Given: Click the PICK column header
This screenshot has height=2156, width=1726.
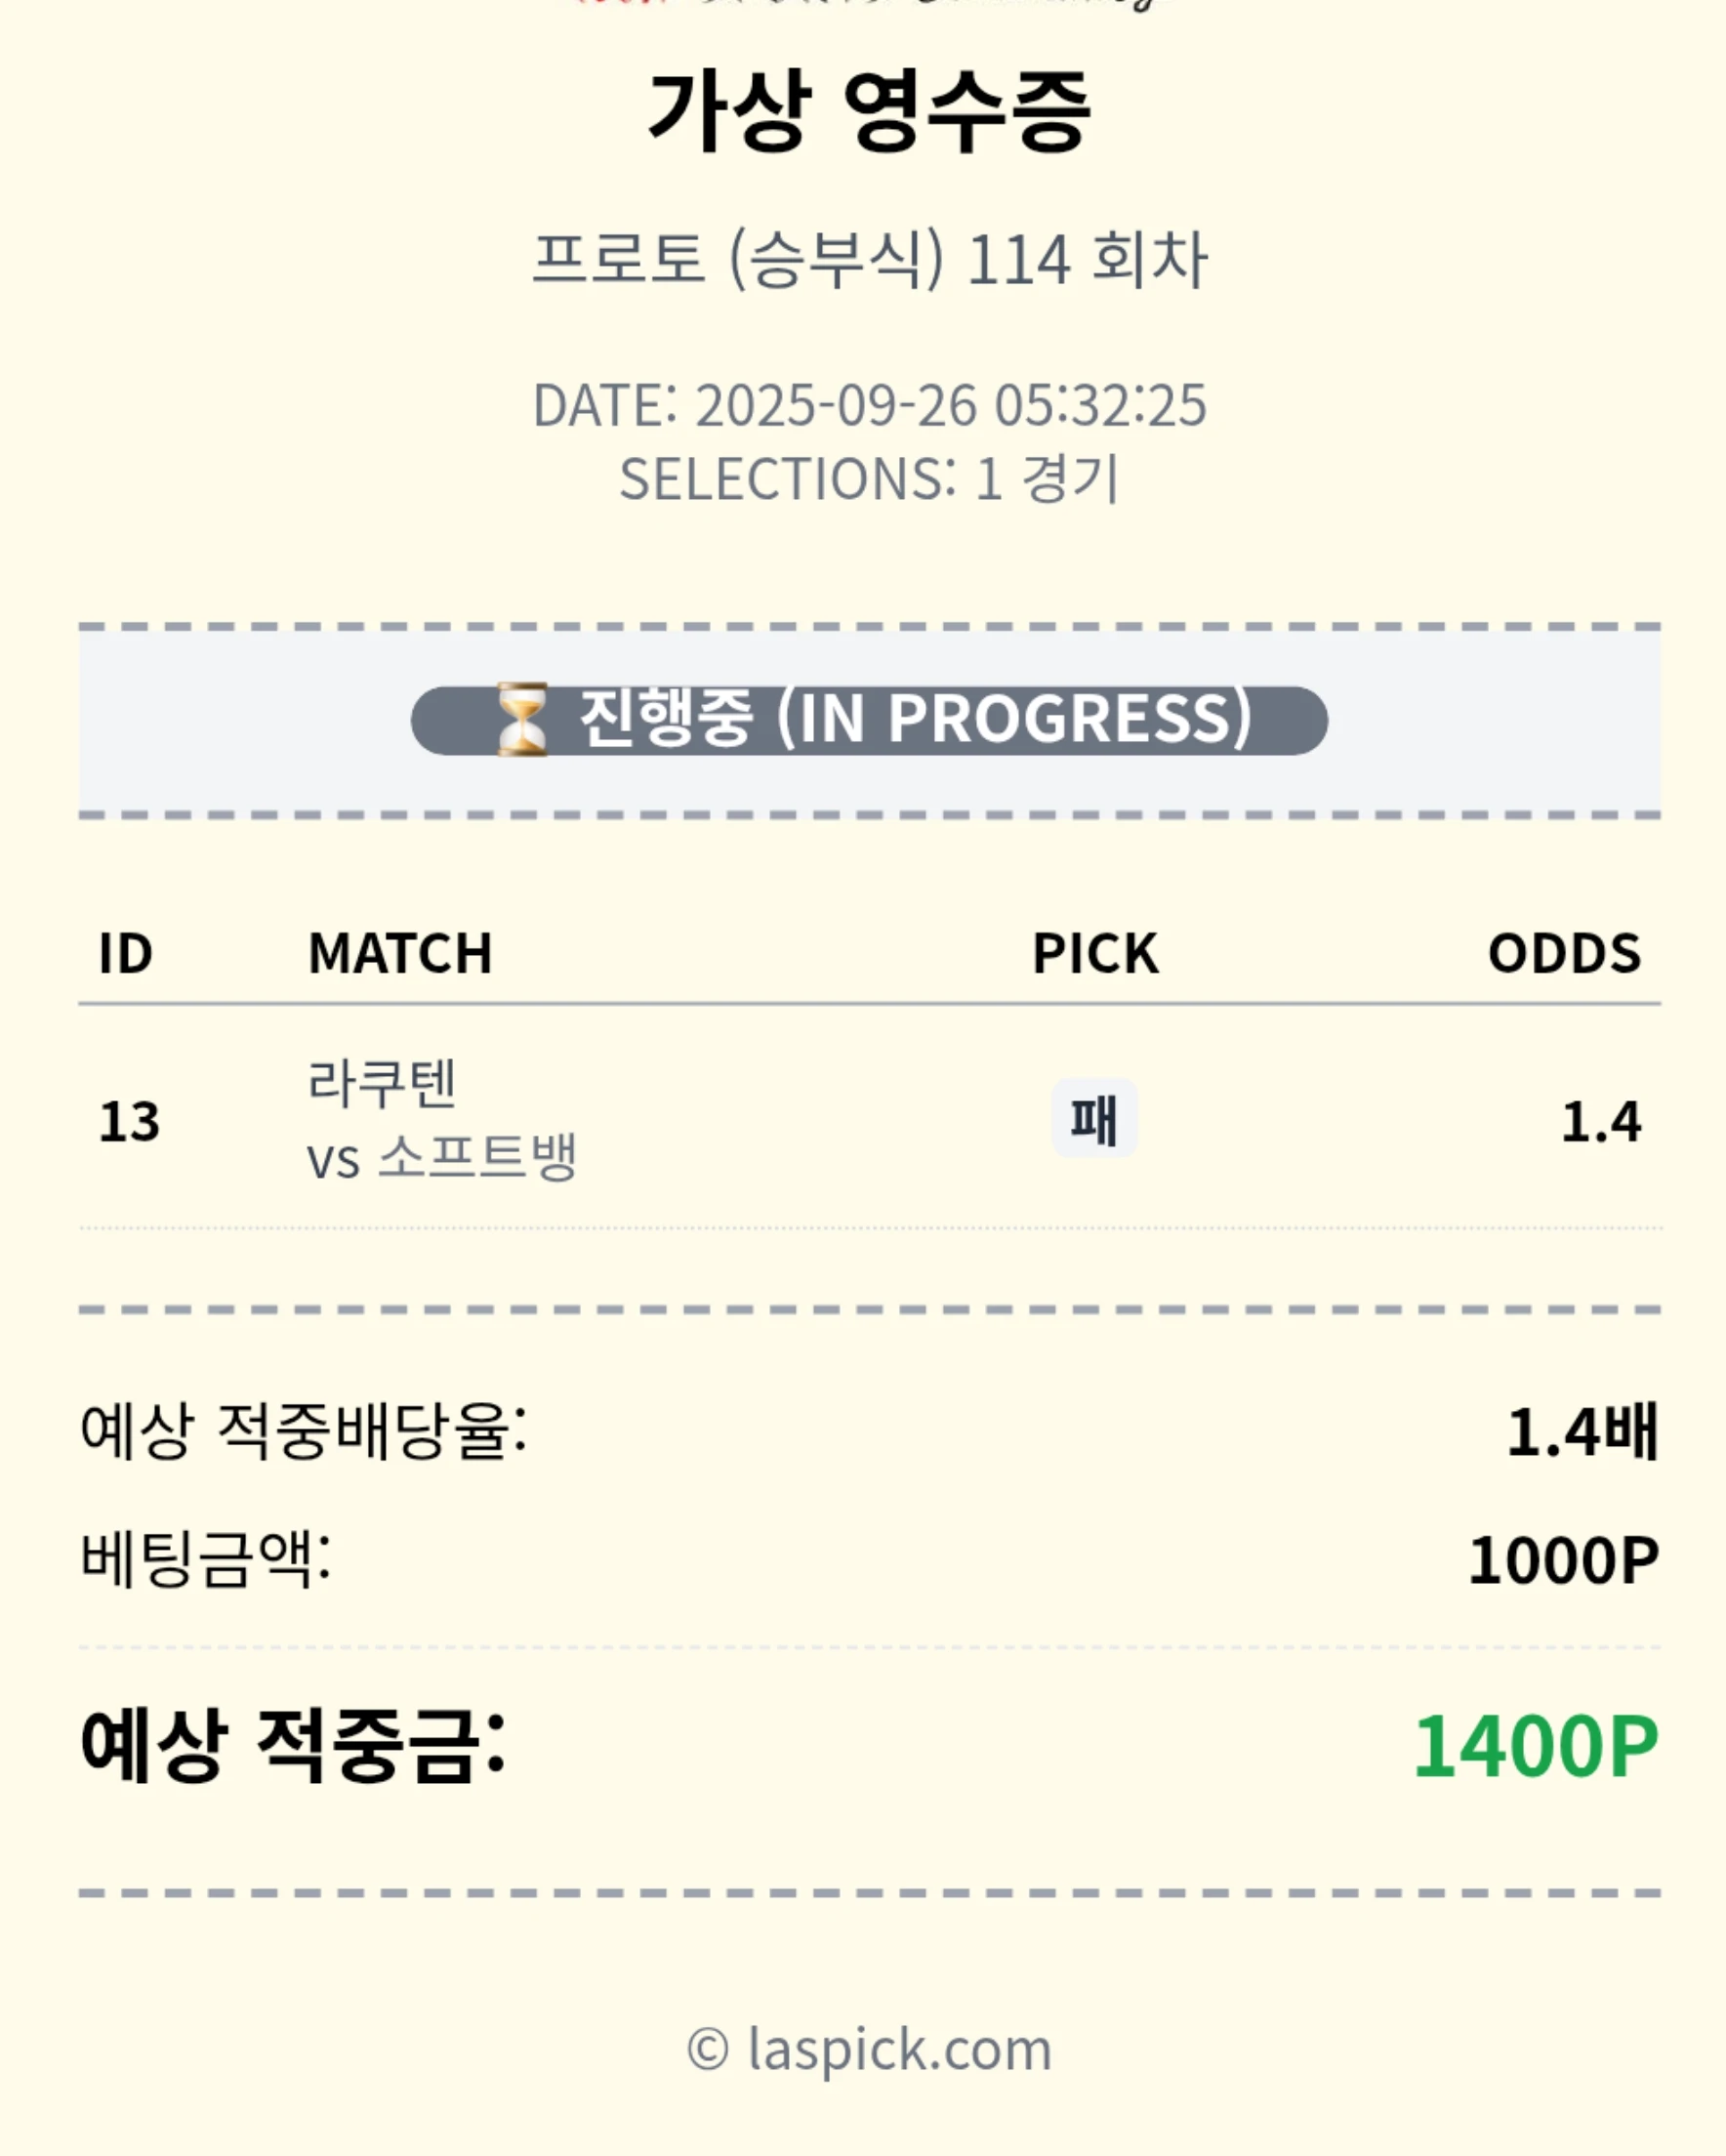Looking at the screenshot, I should point(1095,953).
